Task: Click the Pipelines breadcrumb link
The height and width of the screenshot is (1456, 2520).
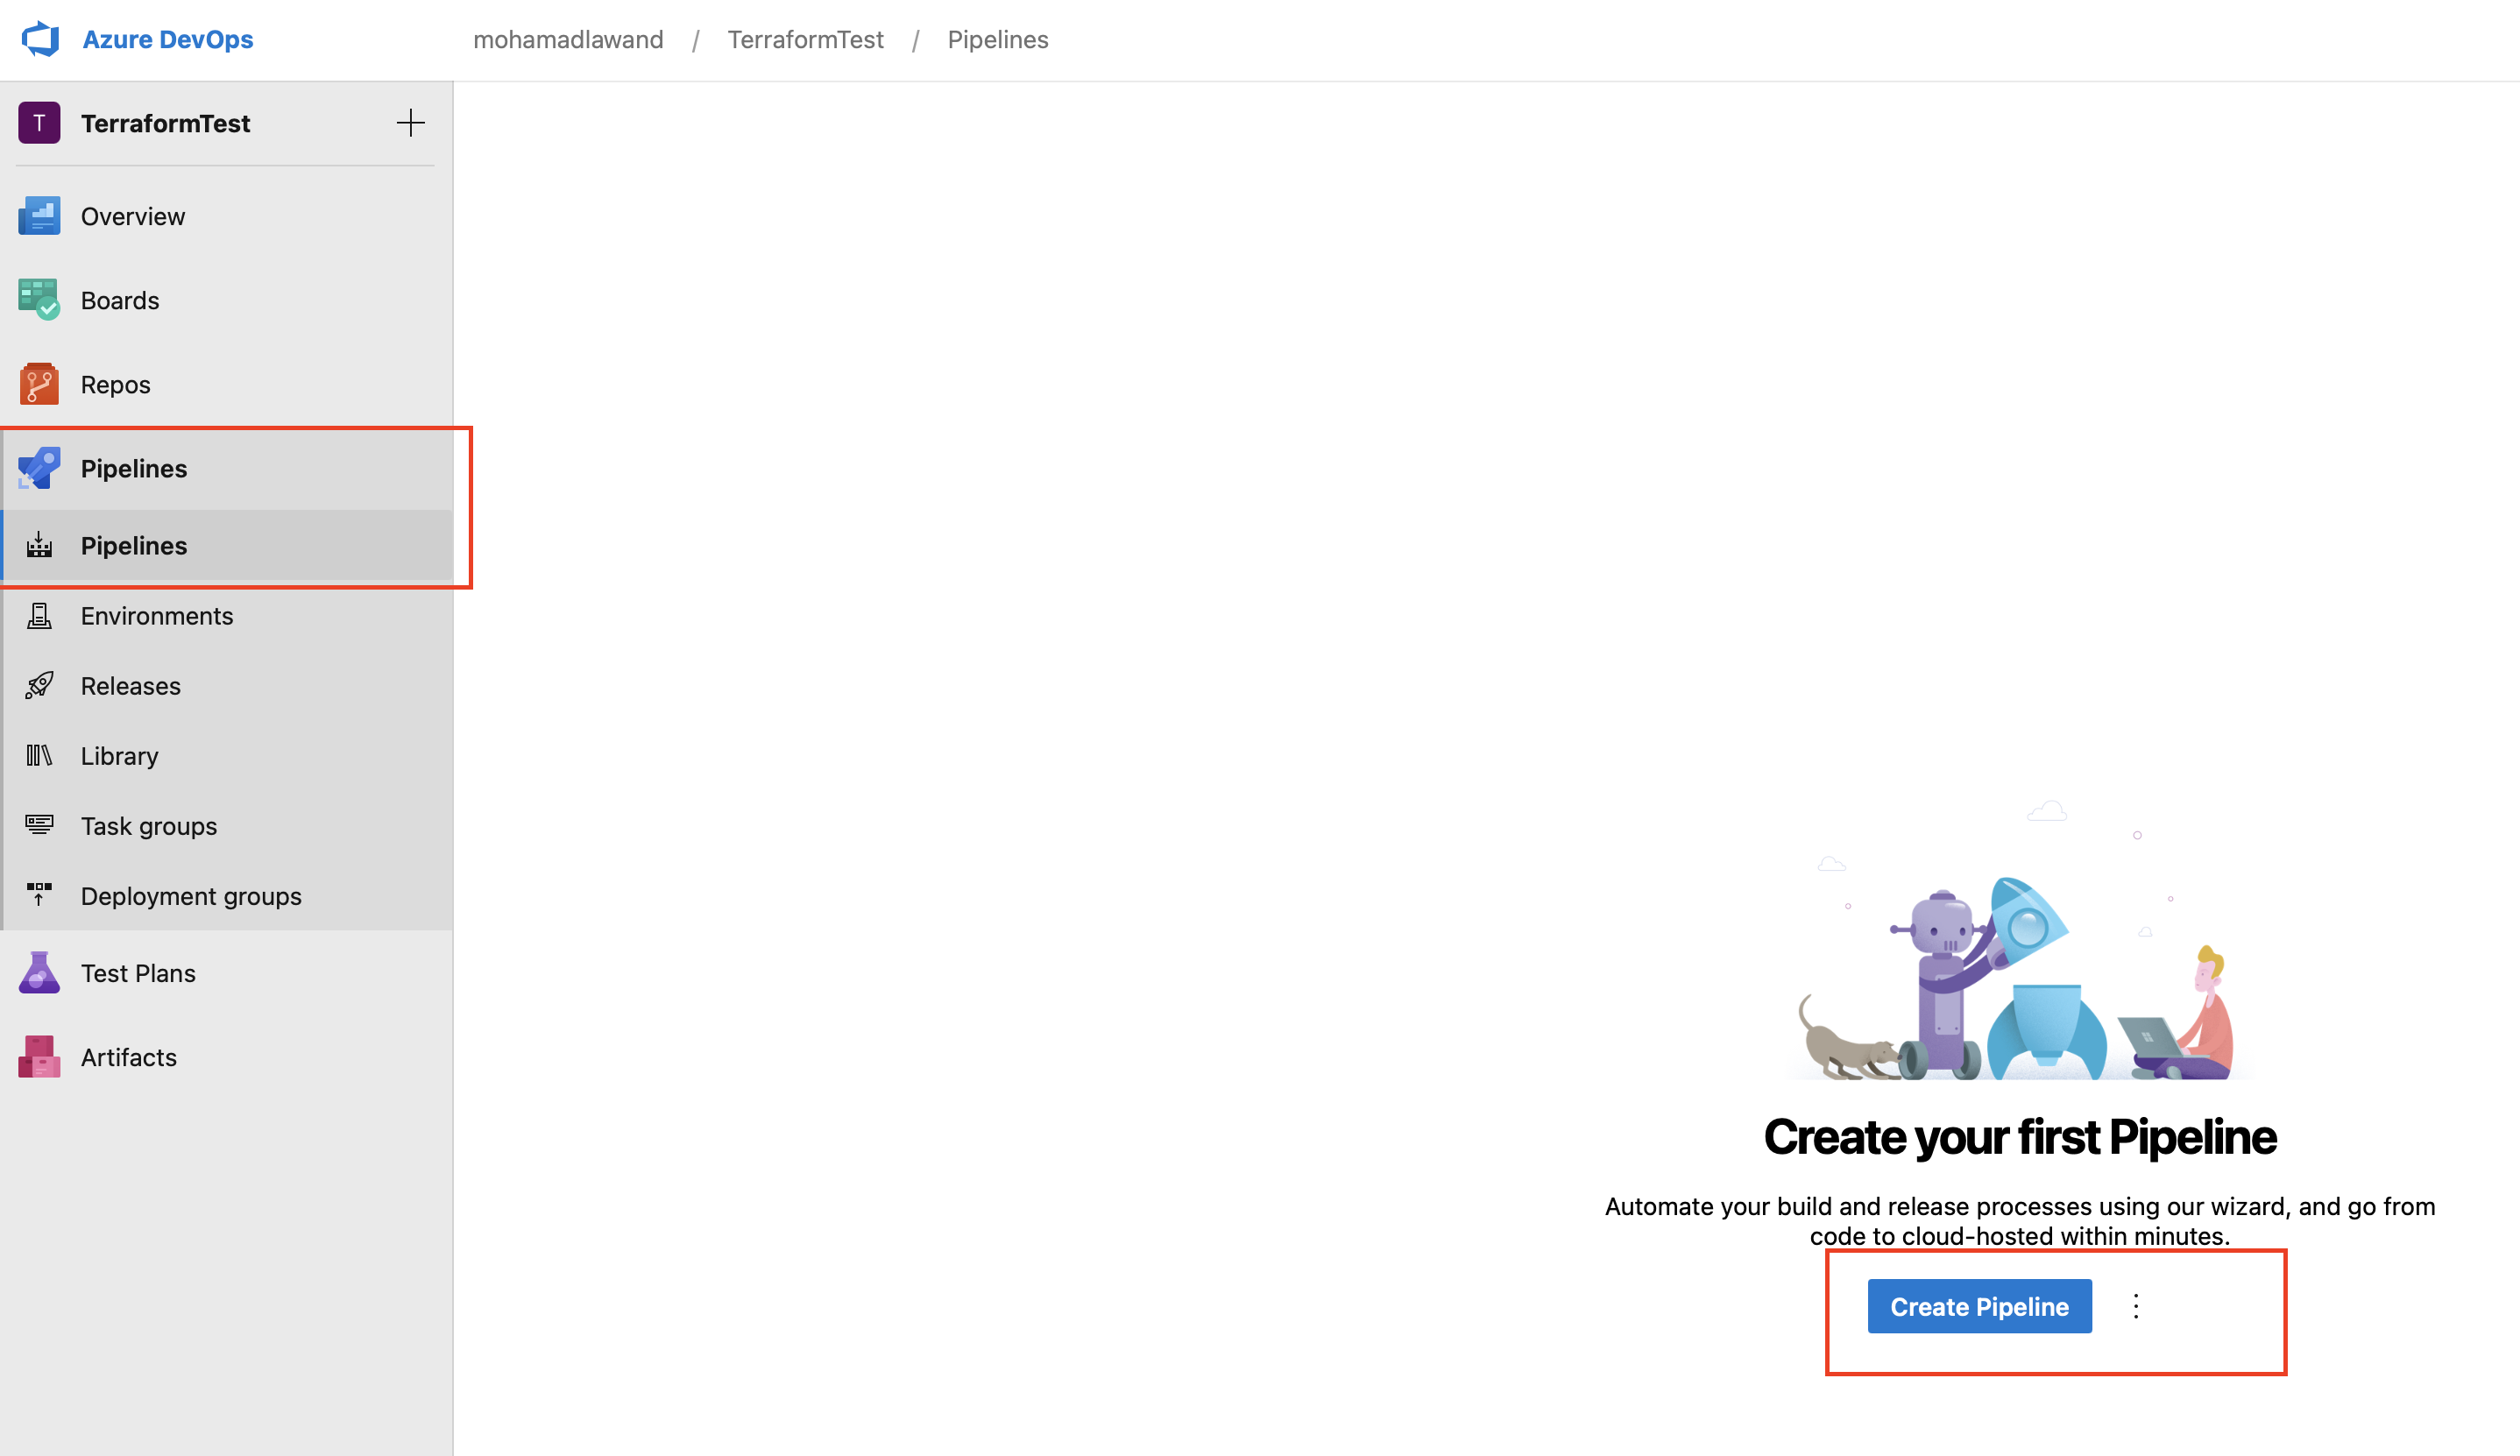Action: (x=997, y=40)
